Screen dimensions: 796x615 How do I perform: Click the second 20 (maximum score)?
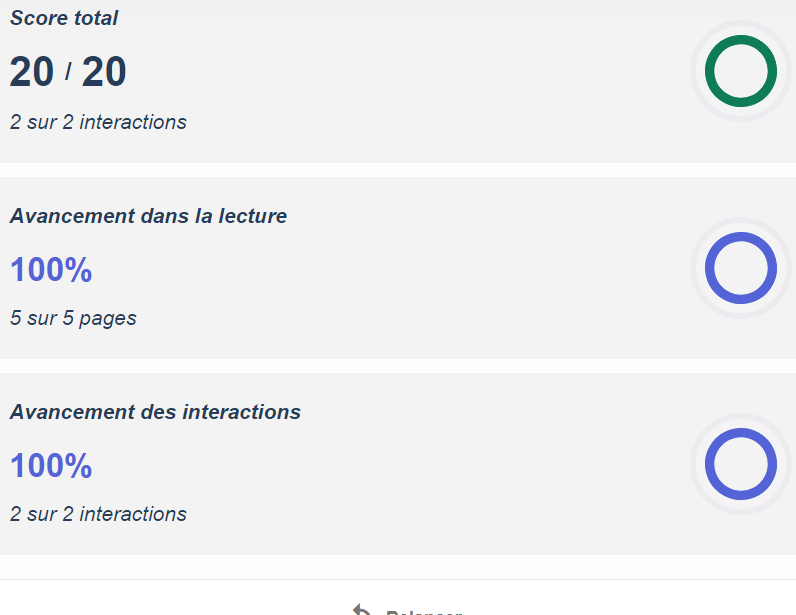[104, 72]
